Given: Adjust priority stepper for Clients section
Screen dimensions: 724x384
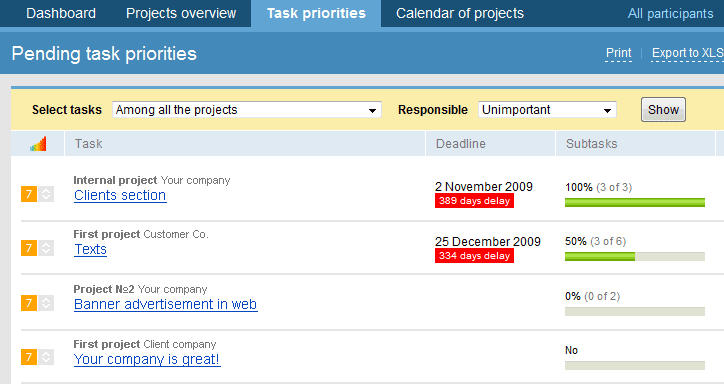Looking at the screenshot, I should coord(46,194).
